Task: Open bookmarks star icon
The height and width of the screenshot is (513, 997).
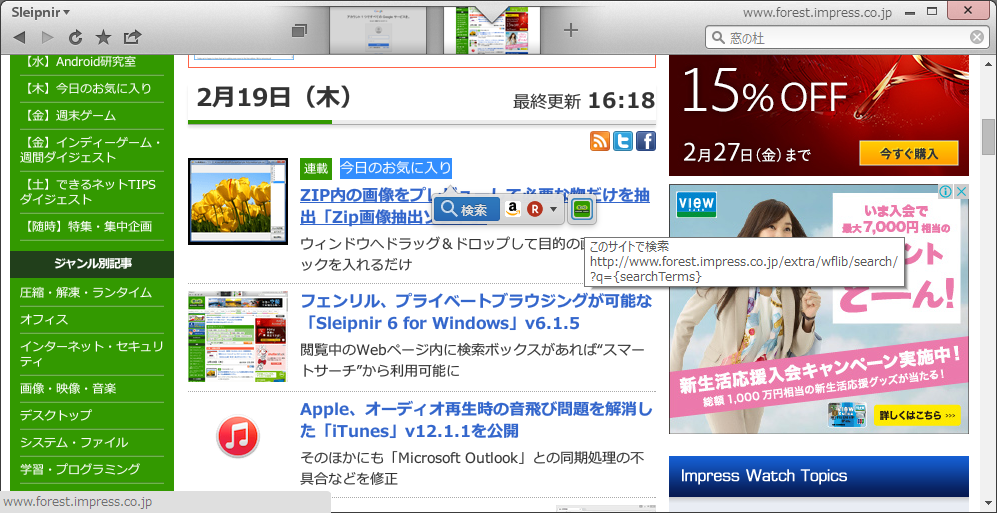Action: click(103, 38)
